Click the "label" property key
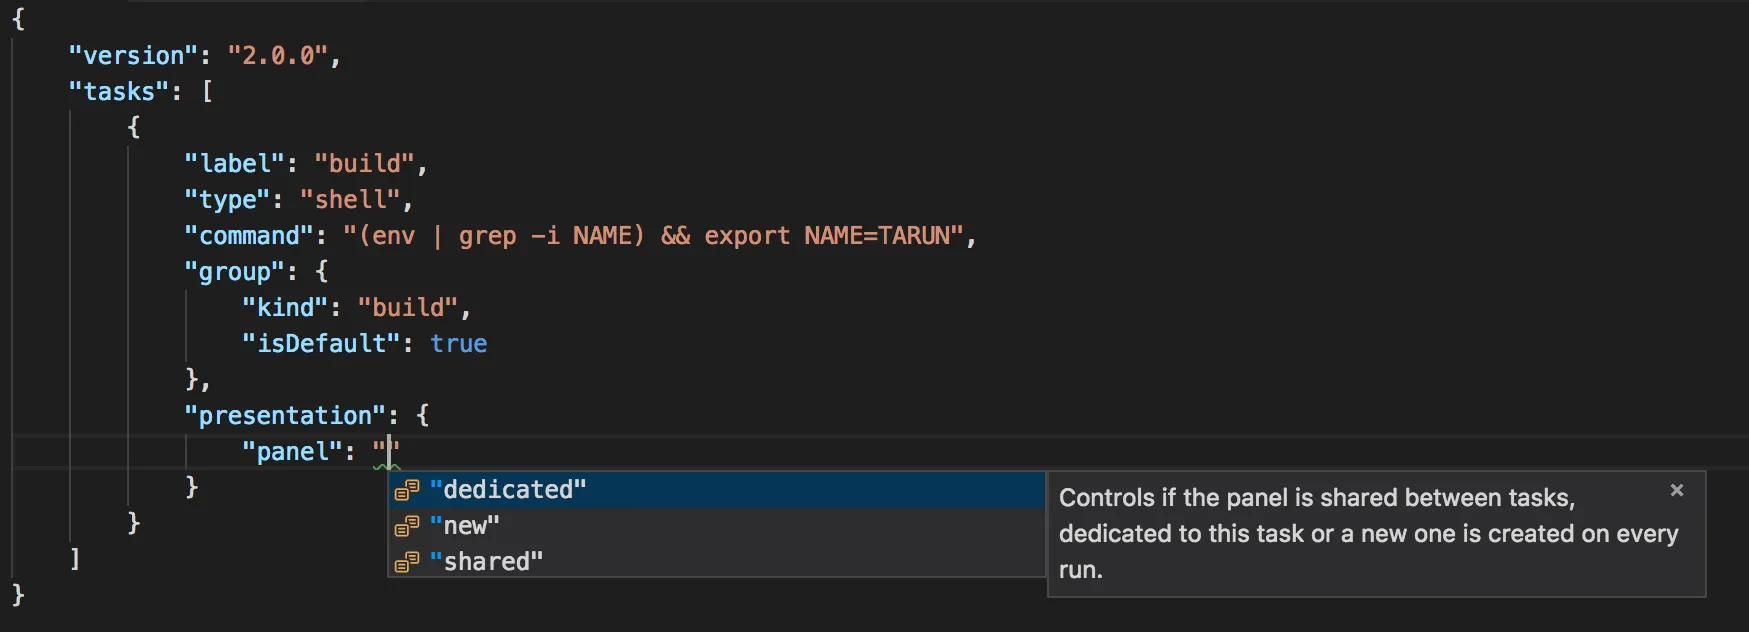The width and height of the screenshot is (1749, 632). click(x=235, y=164)
